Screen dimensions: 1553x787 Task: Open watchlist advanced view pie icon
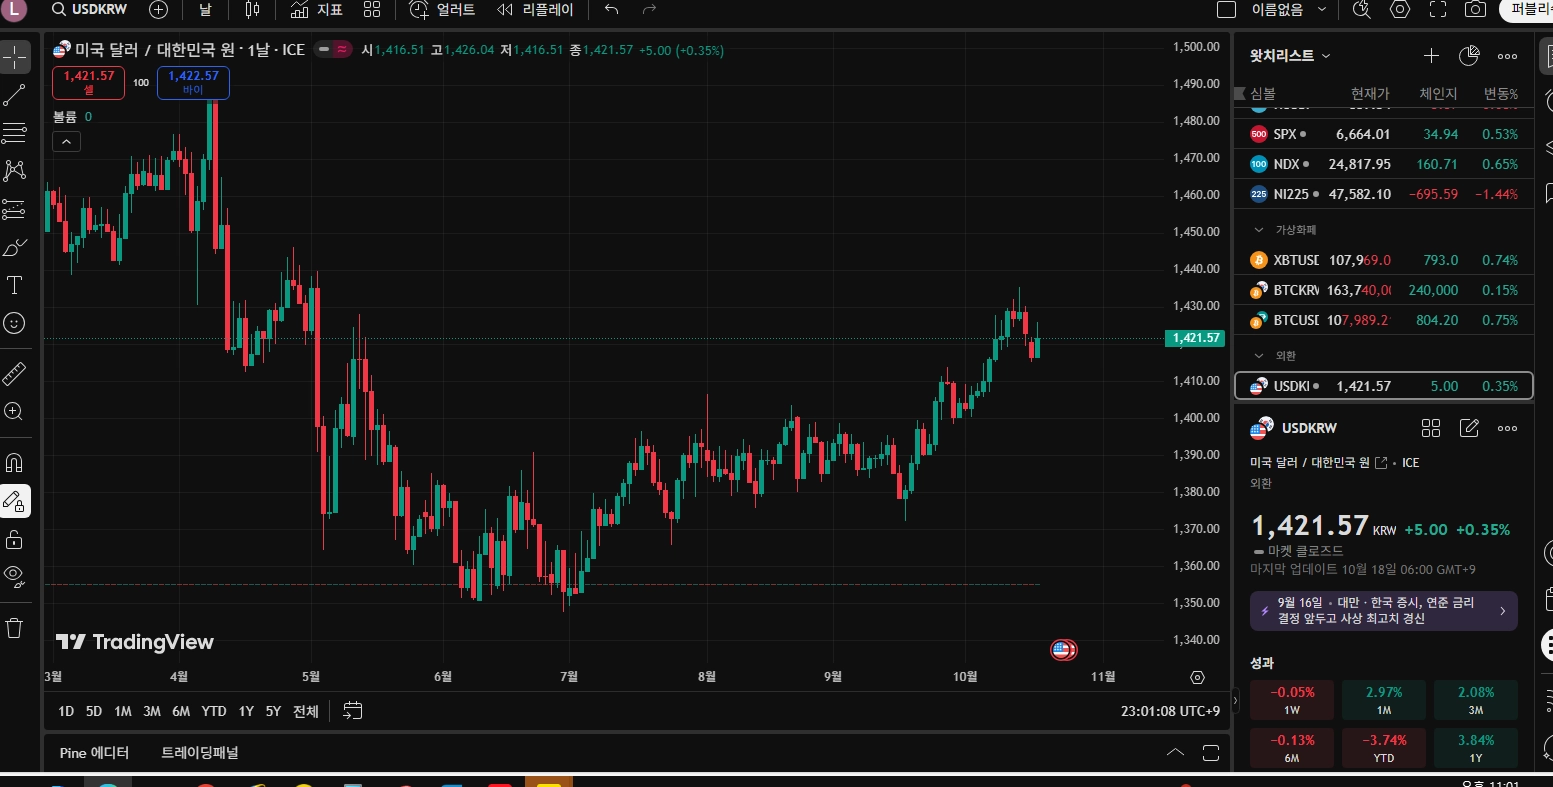pos(1469,56)
